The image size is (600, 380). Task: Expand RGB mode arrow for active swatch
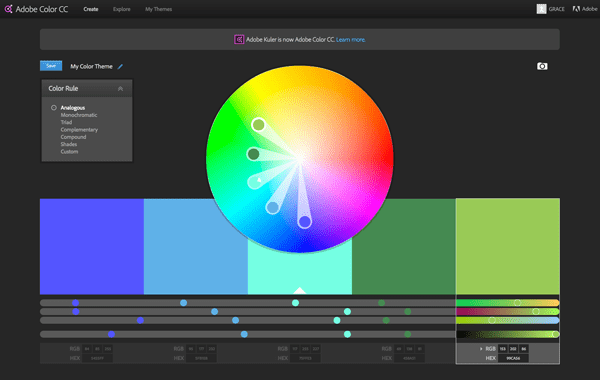point(481,349)
